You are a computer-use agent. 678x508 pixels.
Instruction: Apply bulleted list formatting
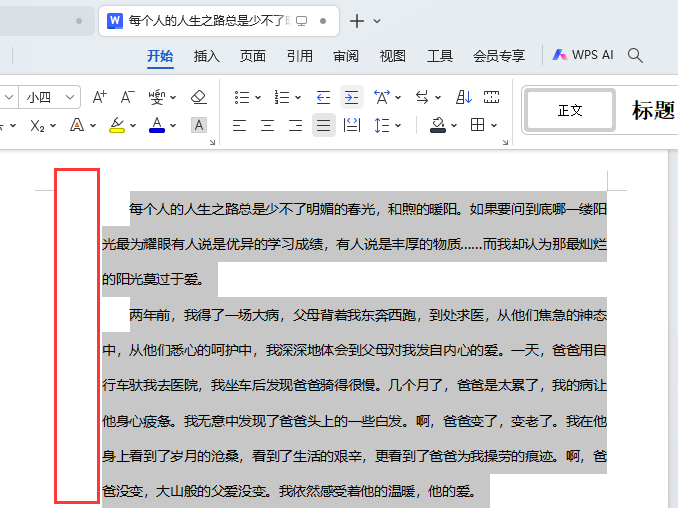coord(242,97)
